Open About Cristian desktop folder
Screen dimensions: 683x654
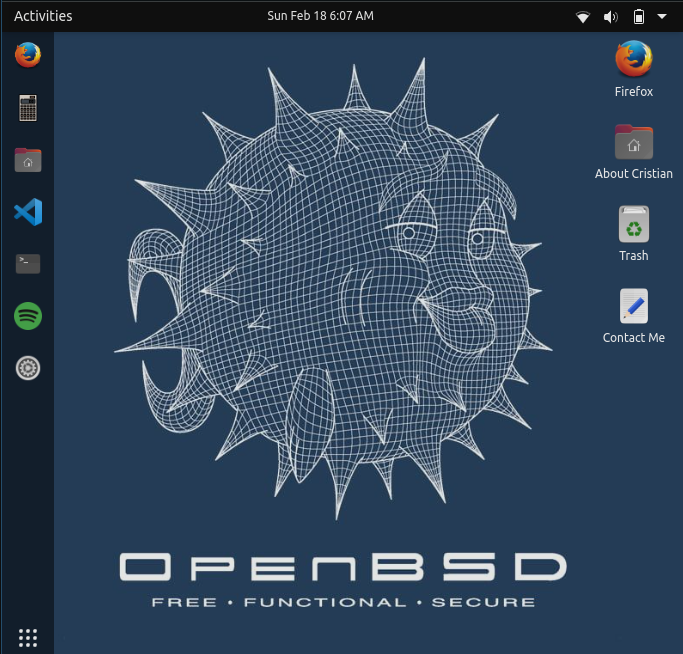click(634, 142)
